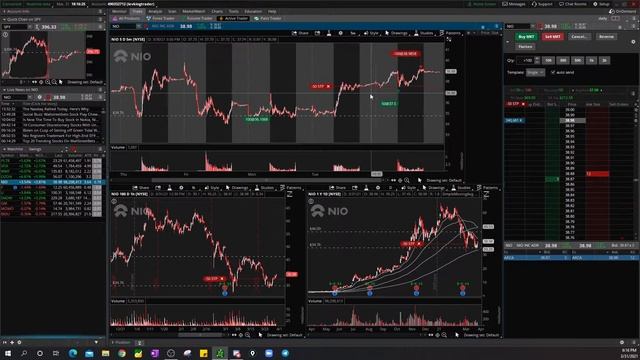Open Drawings menu on bottom-right NIO chart

tap(433, 188)
